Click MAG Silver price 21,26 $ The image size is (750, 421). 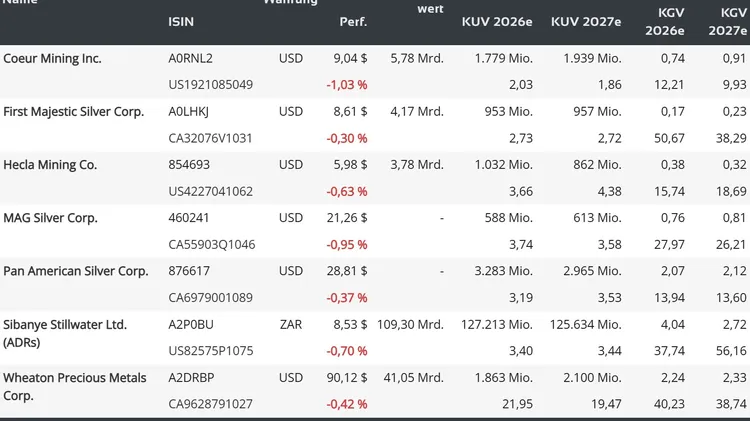347,218
